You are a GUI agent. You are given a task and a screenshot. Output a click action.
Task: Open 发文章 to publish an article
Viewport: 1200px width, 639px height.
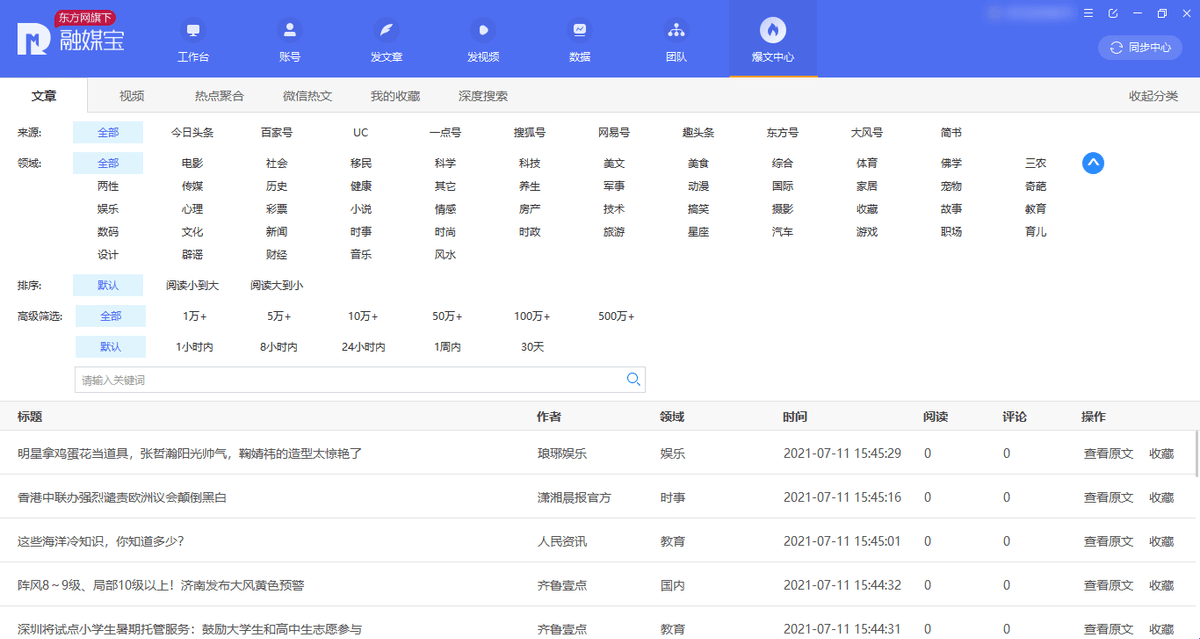click(386, 40)
